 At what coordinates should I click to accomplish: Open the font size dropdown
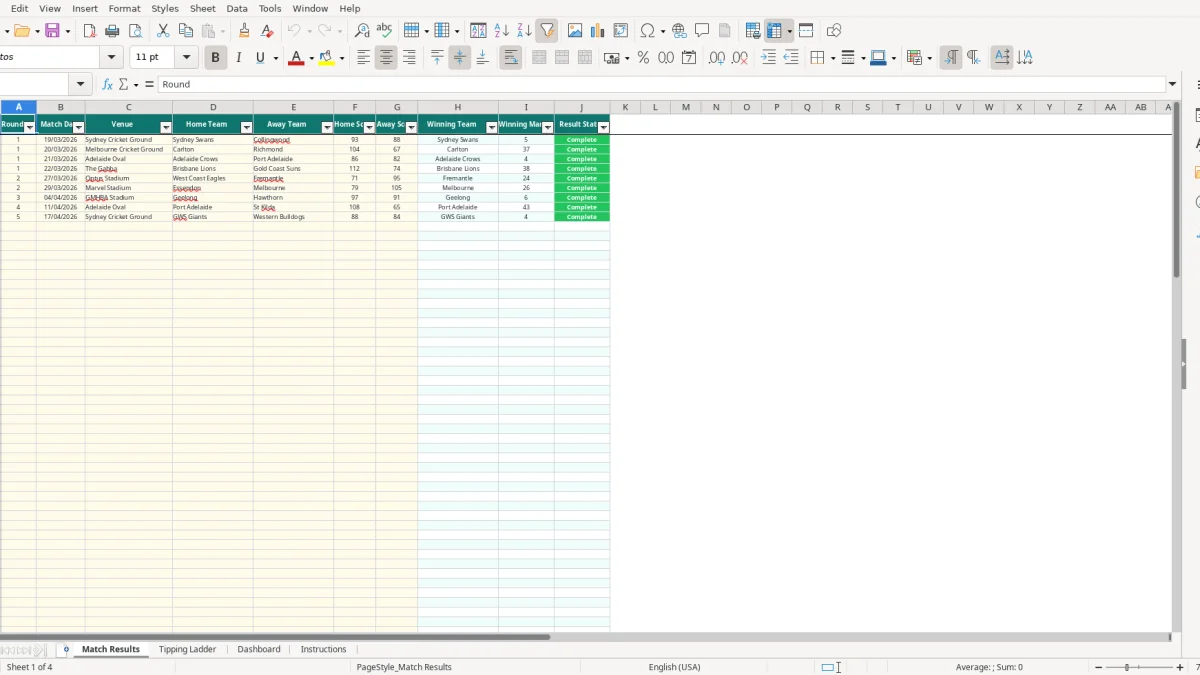tap(186, 58)
